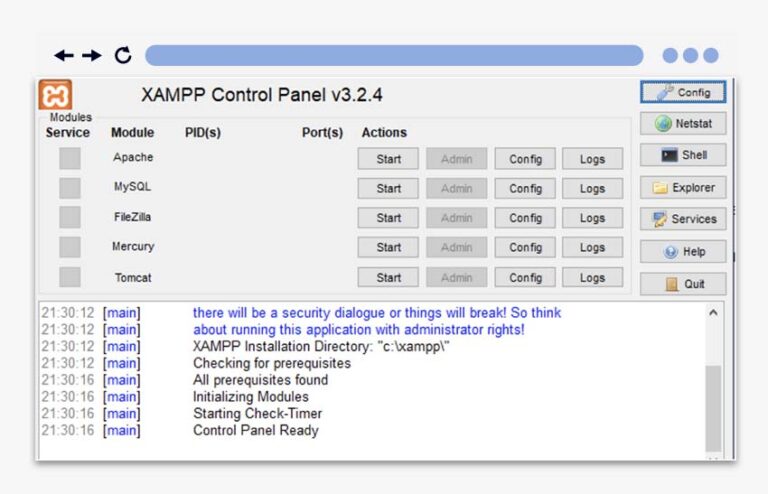Start the Apache module
The image size is (768, 494).
pyautogui.click(x=388, y=159)
